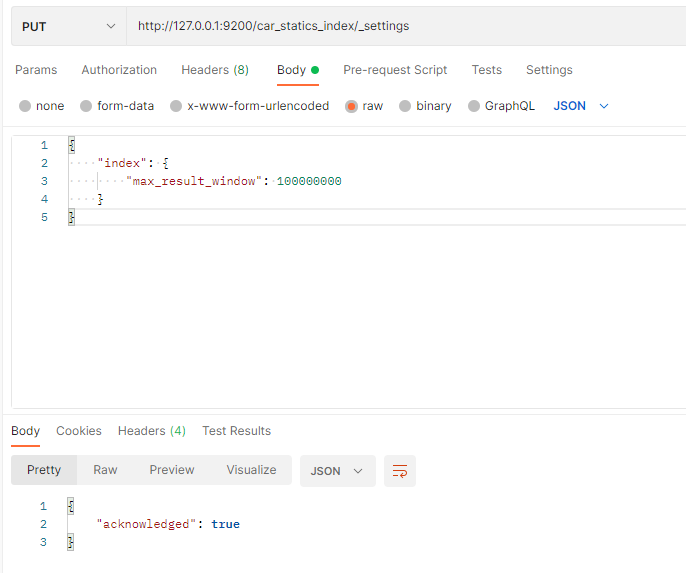Click the opening brace on response line 1

point(70,506)
